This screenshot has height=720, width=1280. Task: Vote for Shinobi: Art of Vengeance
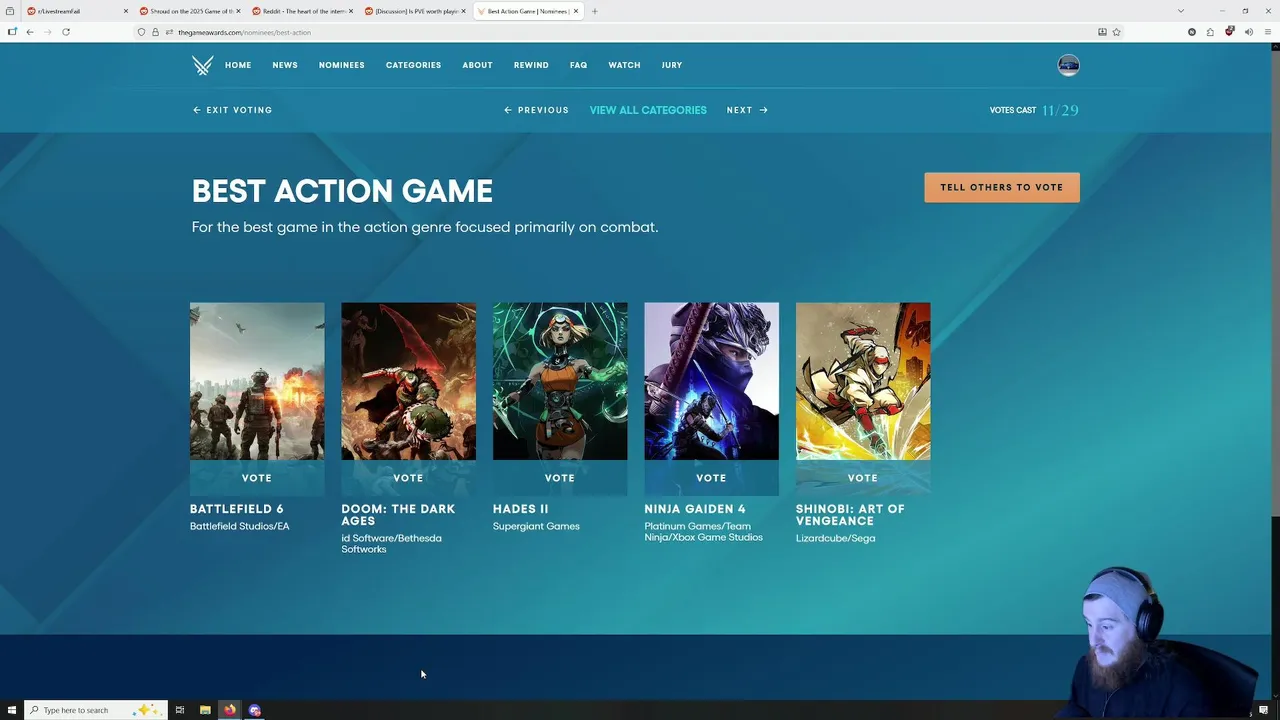coord(863,478)
